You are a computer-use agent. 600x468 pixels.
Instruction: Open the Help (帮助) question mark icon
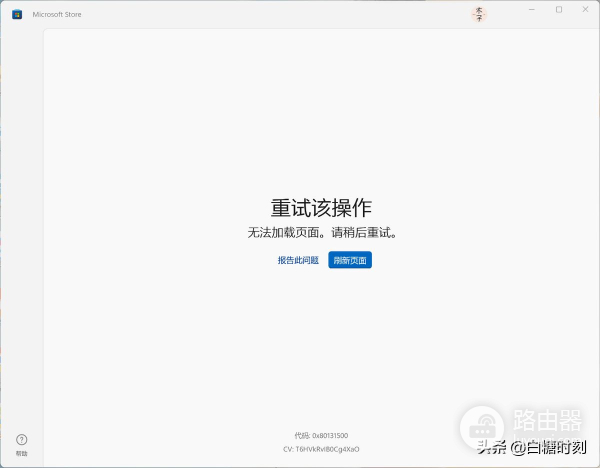click(x=21, y=439)
